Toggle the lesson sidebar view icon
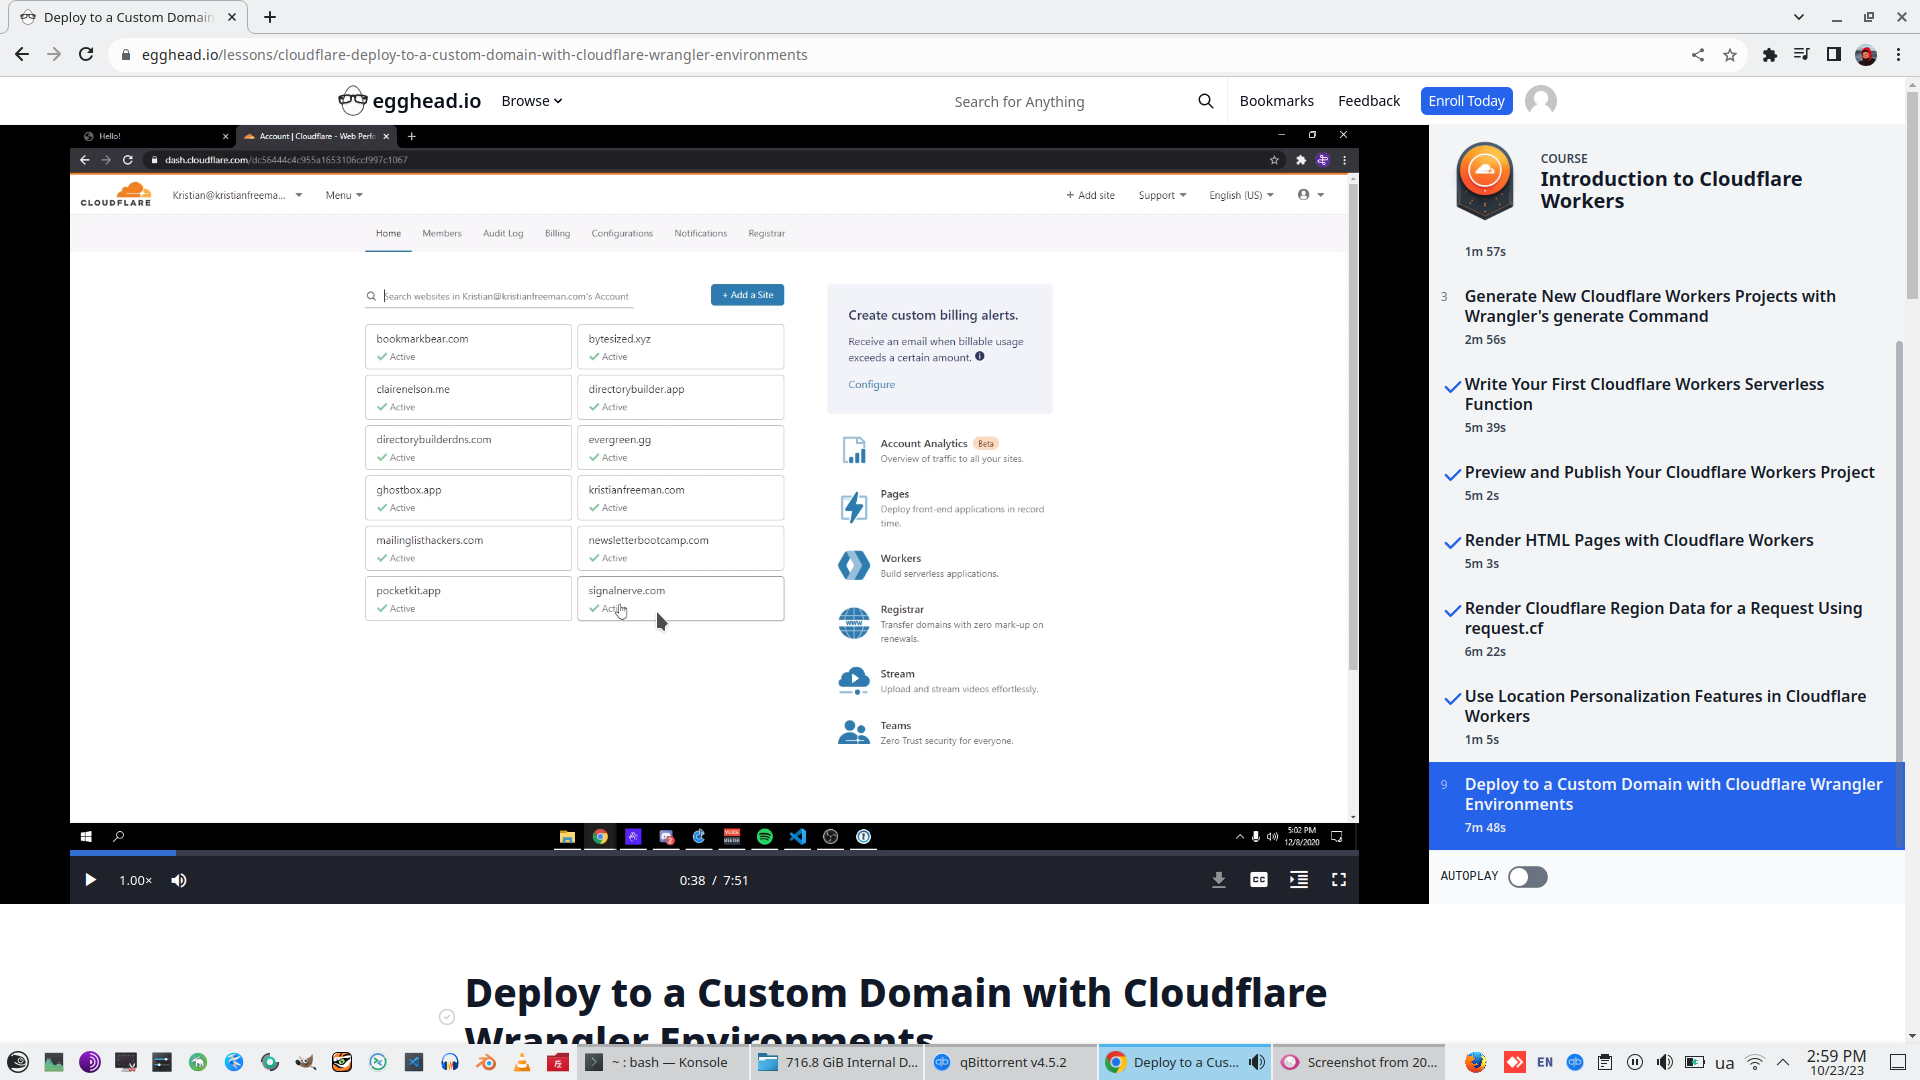 click(x=1299, y=880)
